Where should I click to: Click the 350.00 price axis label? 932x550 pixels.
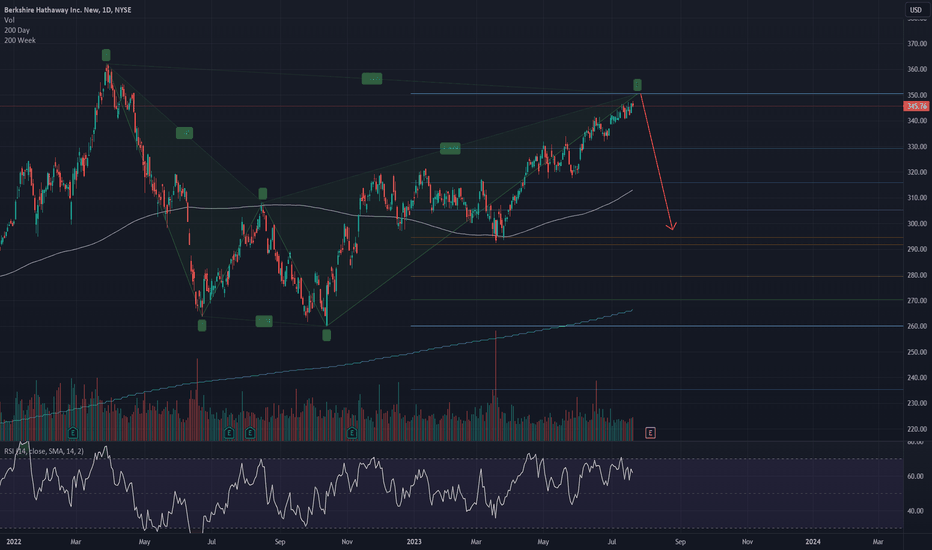(x=917, y=95)
